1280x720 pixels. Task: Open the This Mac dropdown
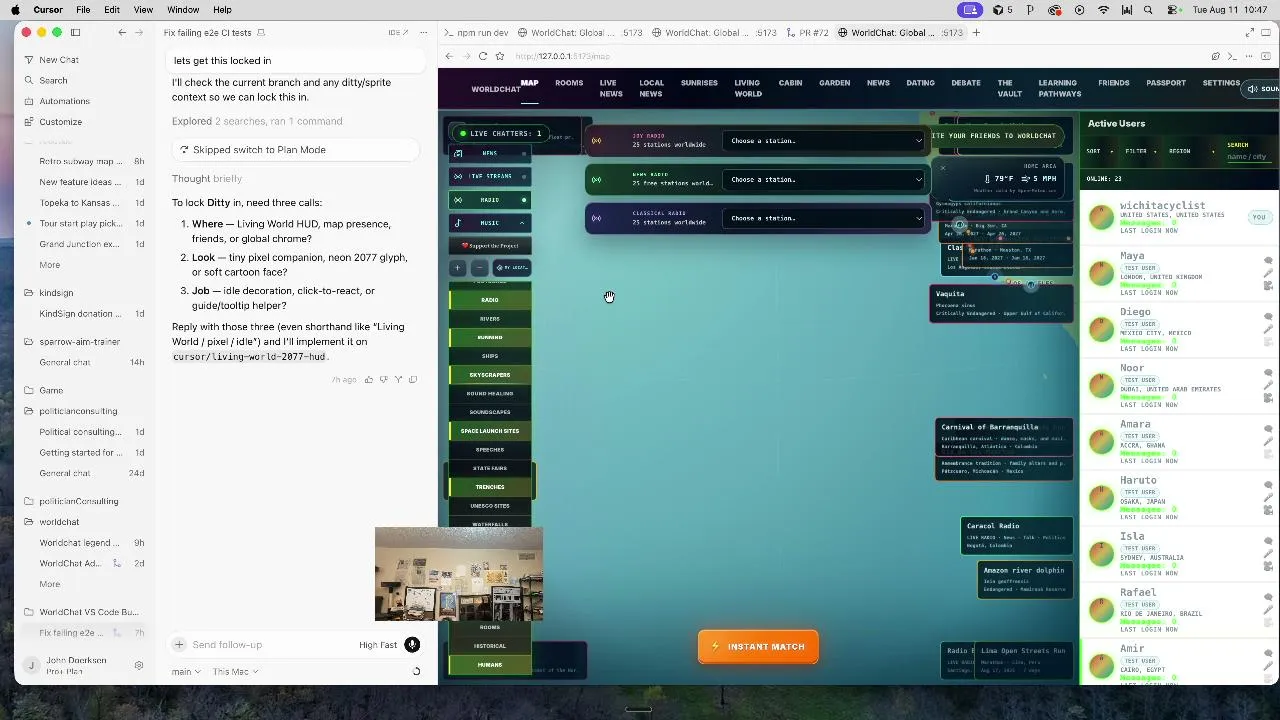click(x=235, y=672)
